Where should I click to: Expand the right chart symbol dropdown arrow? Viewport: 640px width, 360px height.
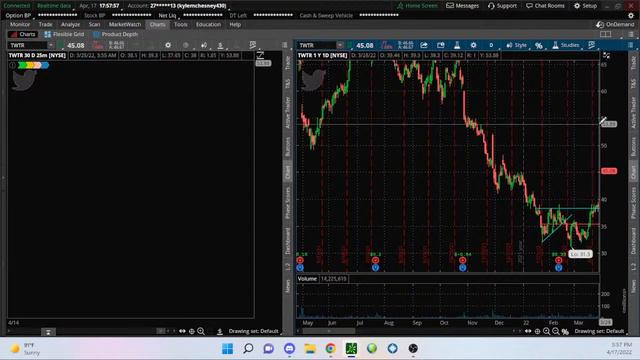[340, 45]
